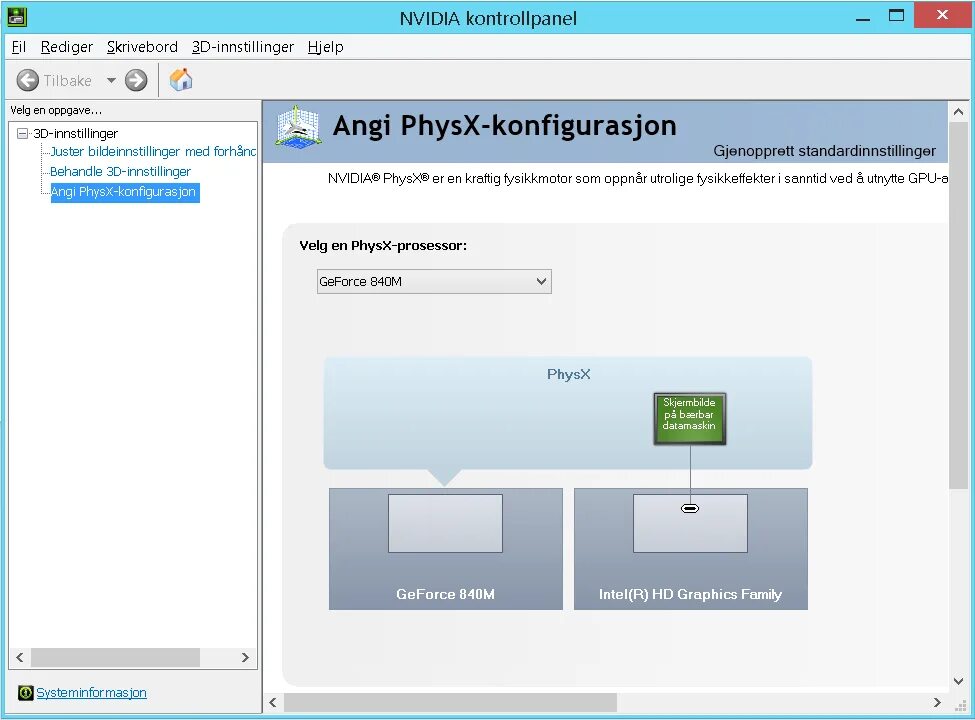Click the forward arrow navigation button
The image size is (975, 720).
(x=136, y=80)
